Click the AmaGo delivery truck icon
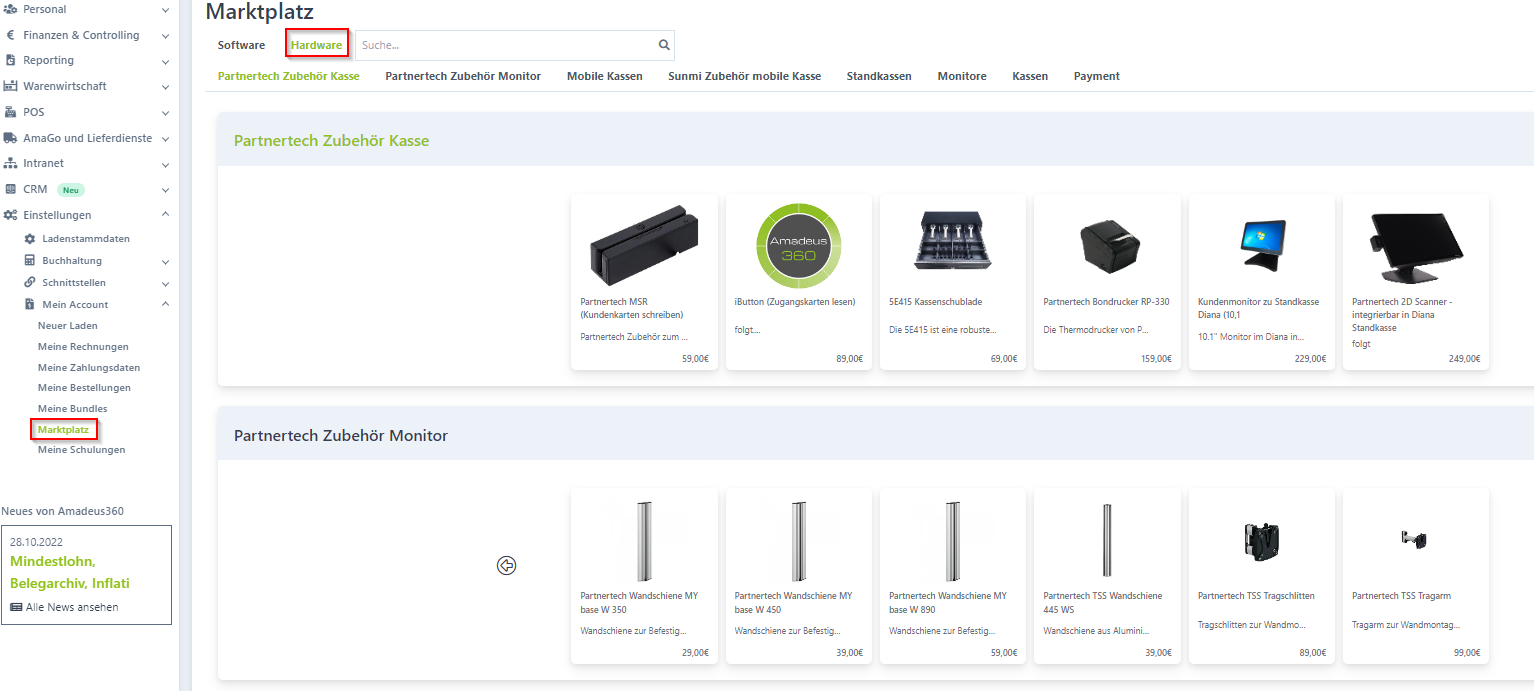 point(11,138)
